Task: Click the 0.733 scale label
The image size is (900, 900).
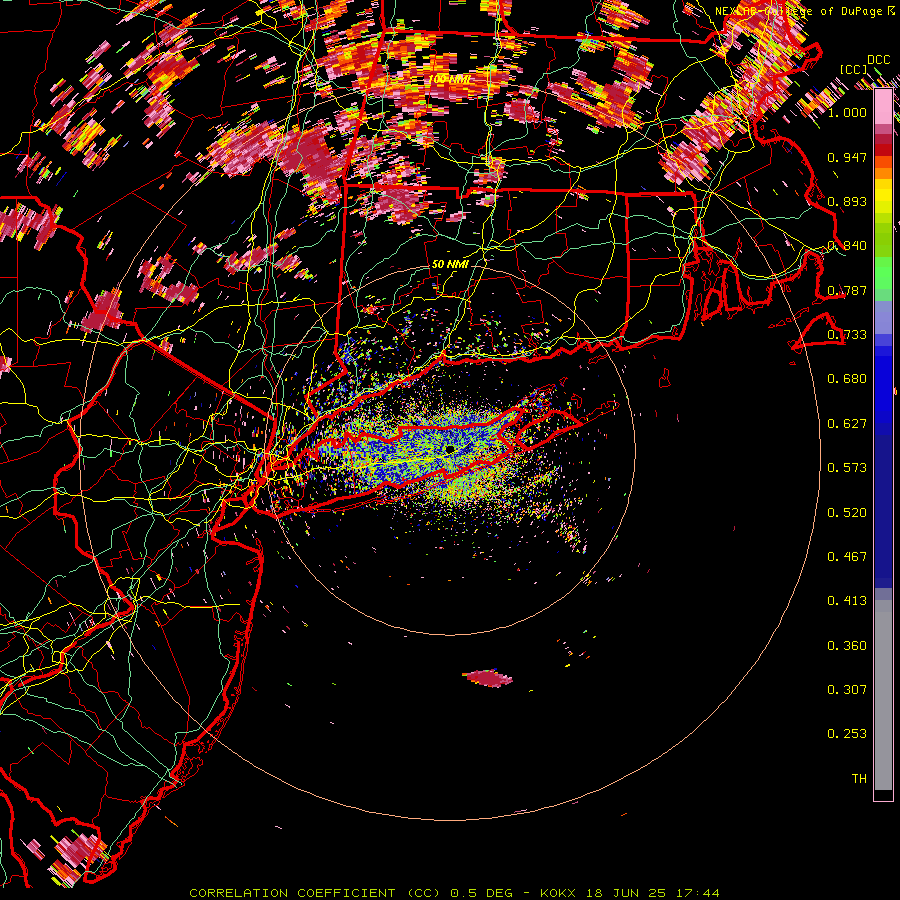Action: [x=847, y=335]
